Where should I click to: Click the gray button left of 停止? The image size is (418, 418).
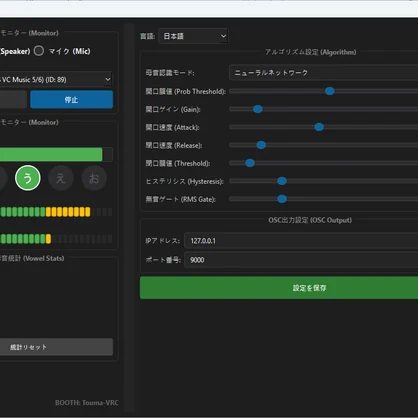pos(13,100)
